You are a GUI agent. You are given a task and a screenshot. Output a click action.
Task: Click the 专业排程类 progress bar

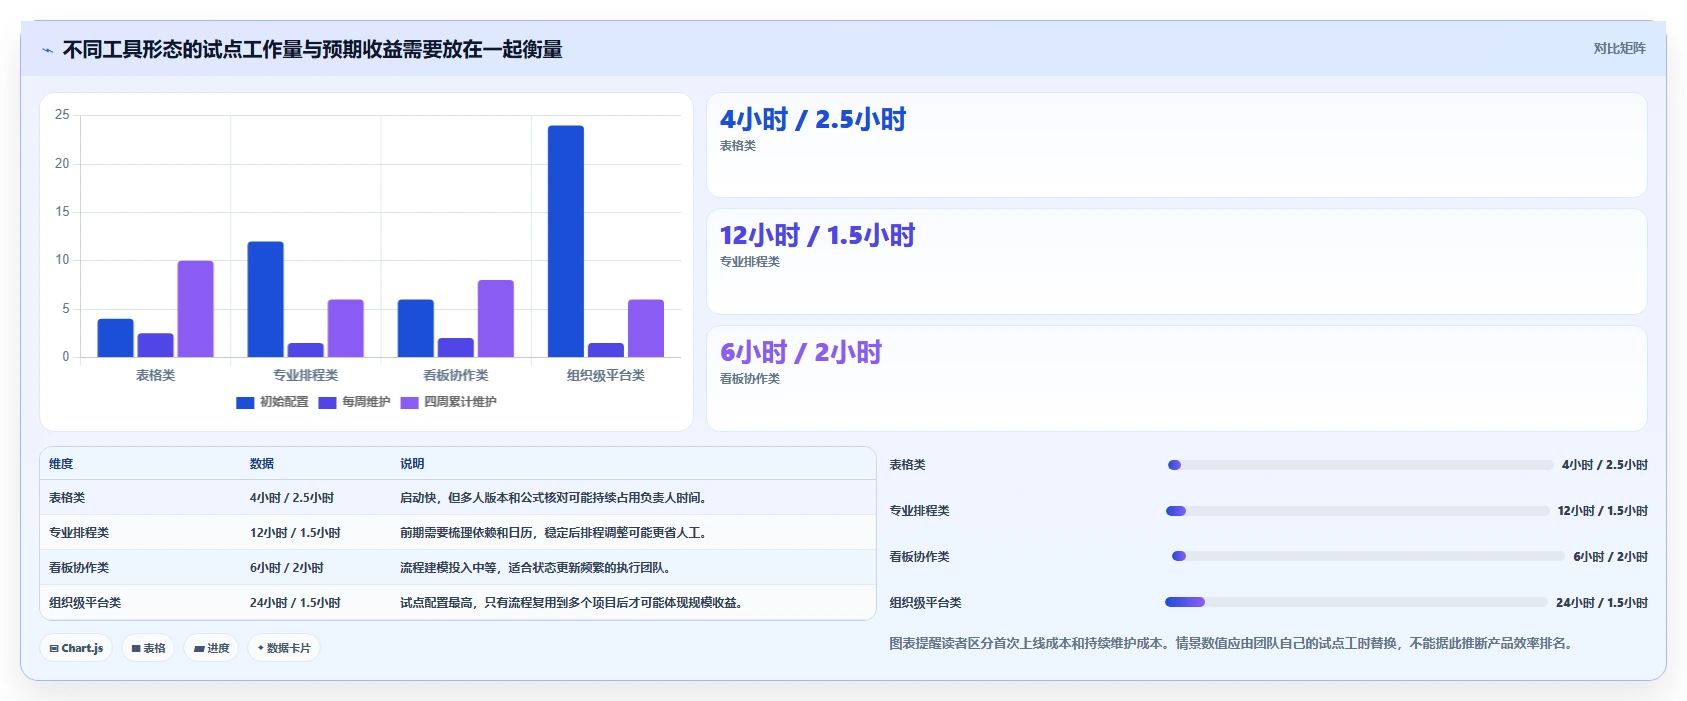coord(1357,511)
